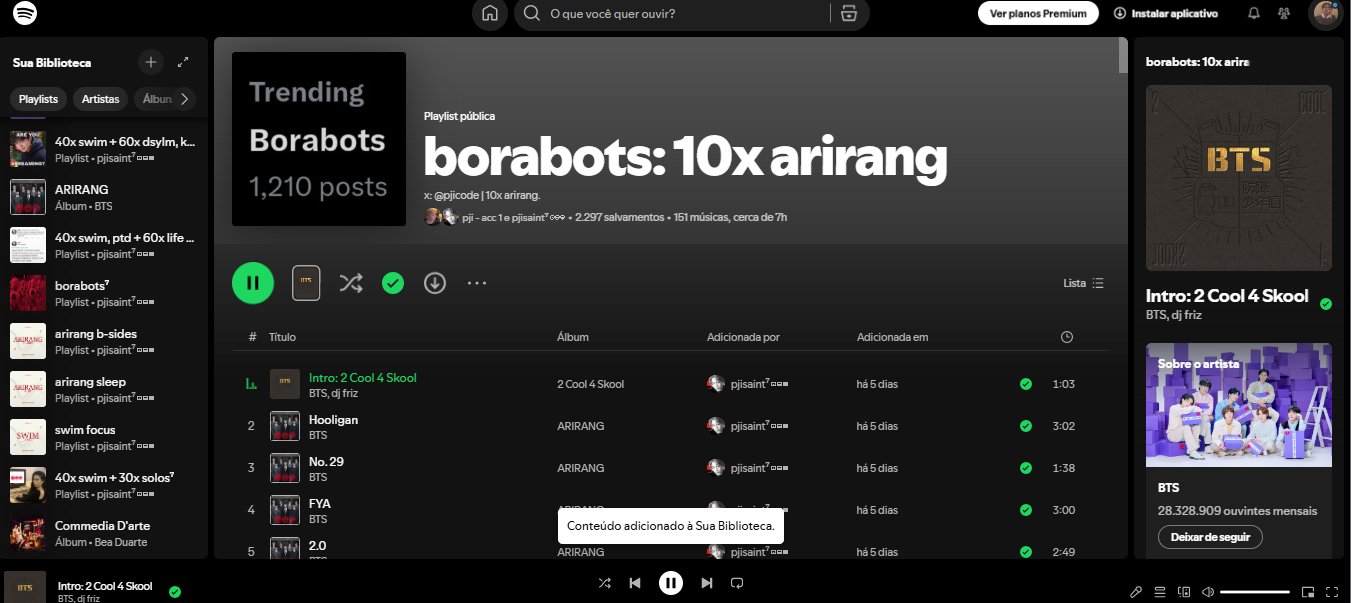Viewport: 1351px width, 603px height.
Task: Click the Ver planos Premium button
Action: click(x=1038, y=14)
